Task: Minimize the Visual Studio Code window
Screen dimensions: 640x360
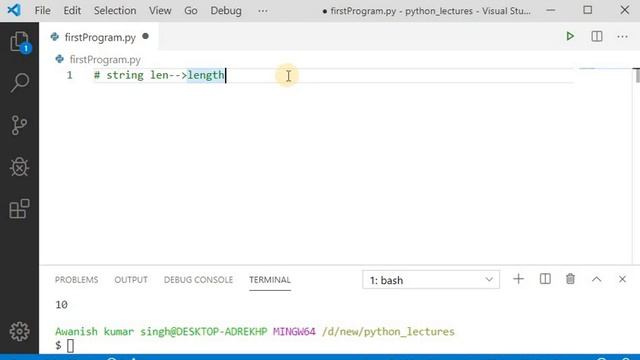Action: [x=551, y=11]
